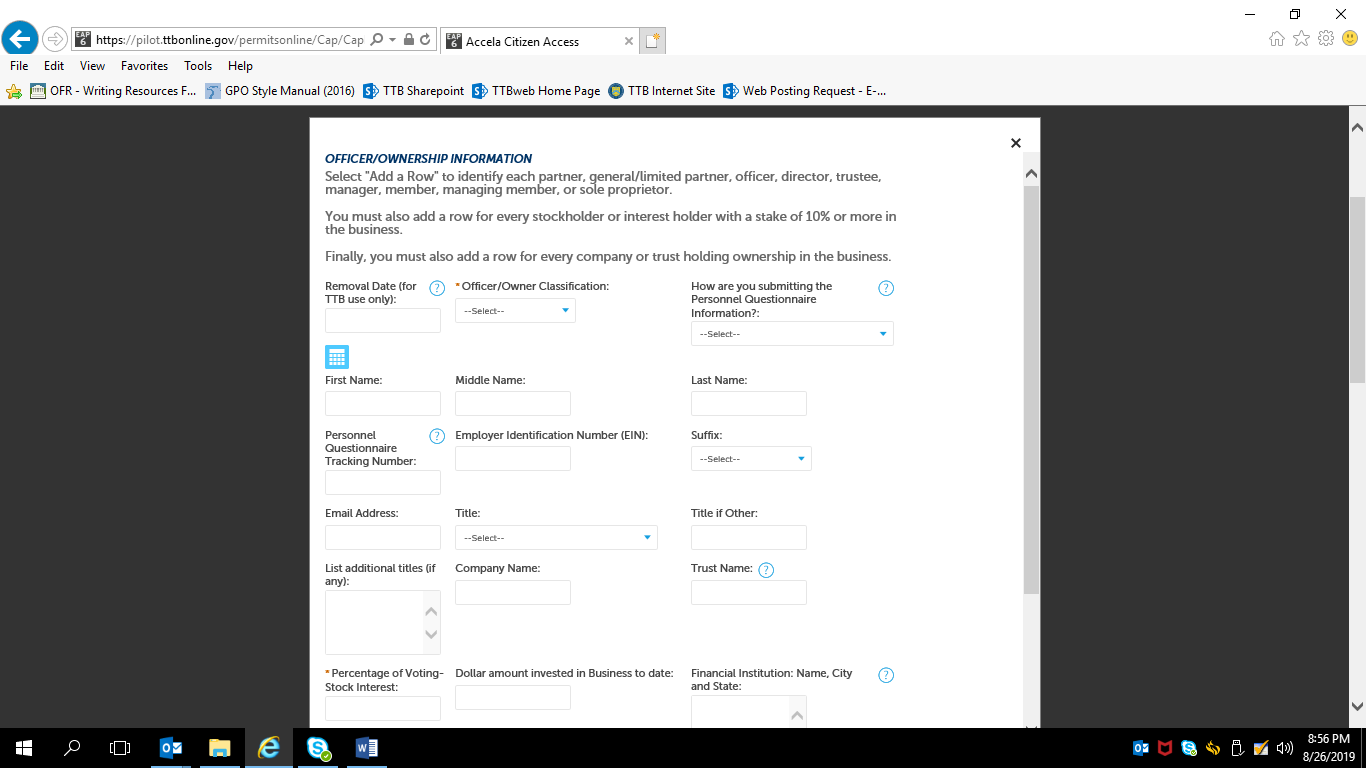This screenshot has width=1366, height=768.
Task: Click the dialog's vertical scrollbar thumb
Action: coord(1032,390)
